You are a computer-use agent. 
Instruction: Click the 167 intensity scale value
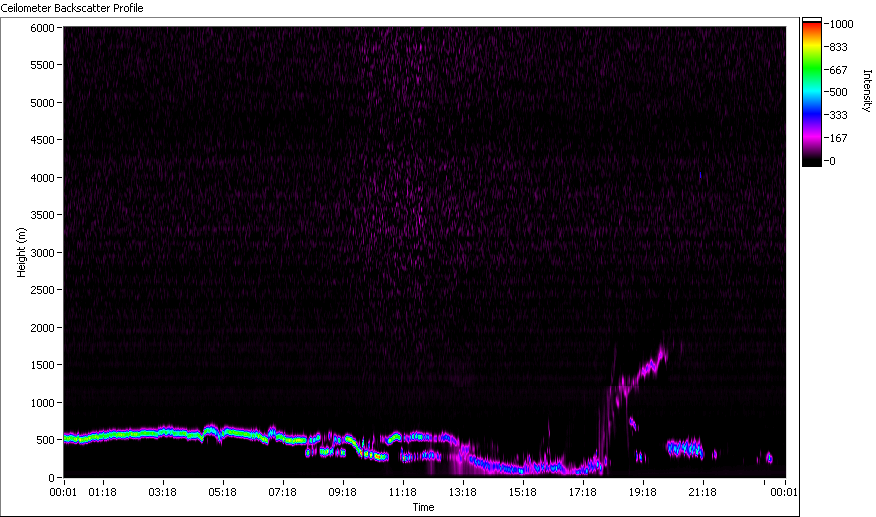(839, 138)
